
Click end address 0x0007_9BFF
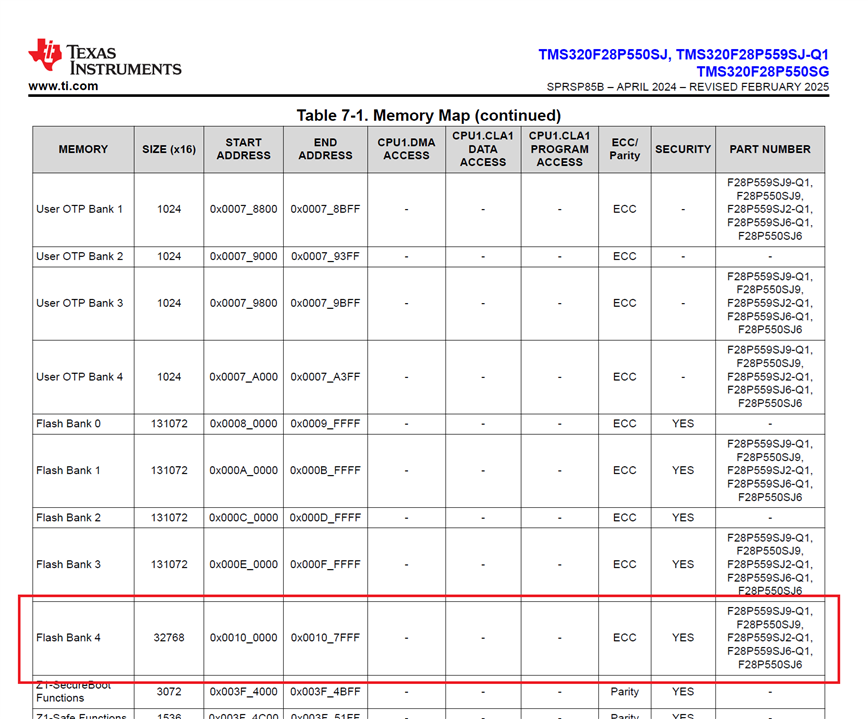point(326,303)
